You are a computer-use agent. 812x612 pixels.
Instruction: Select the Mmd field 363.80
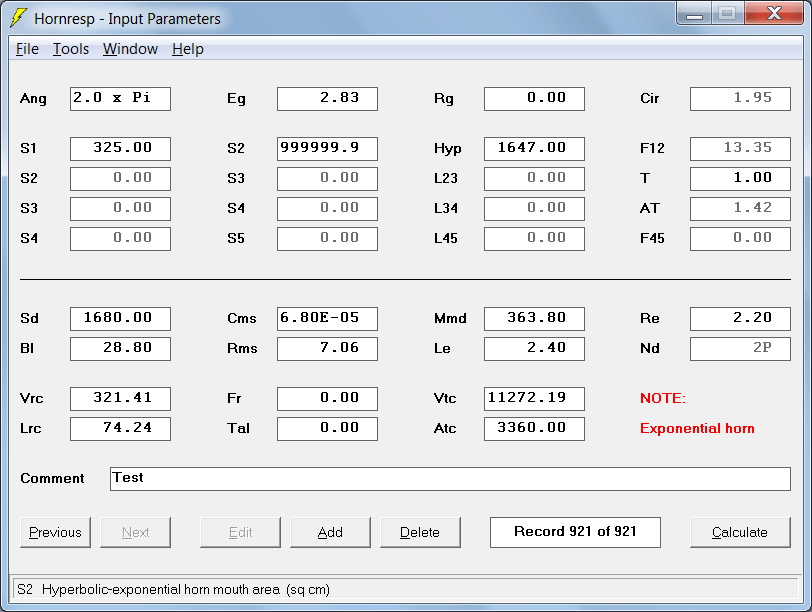[x=534, y=318]
